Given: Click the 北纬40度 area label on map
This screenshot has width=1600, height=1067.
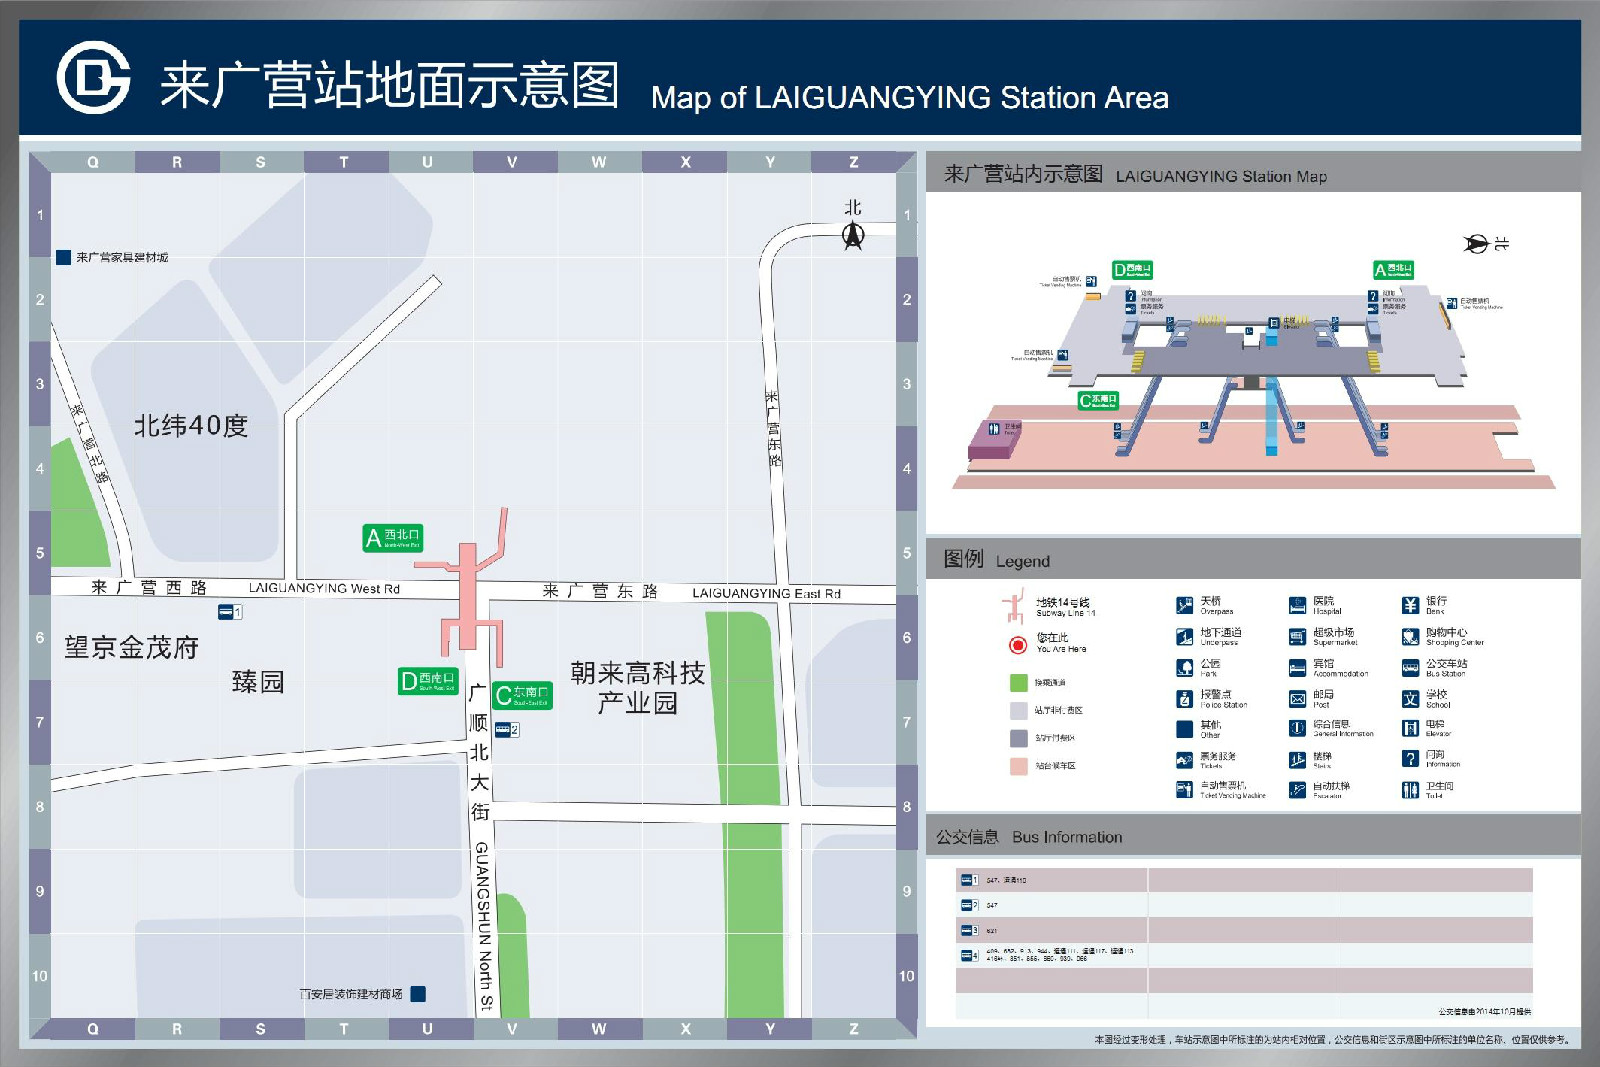Looking at the screenshot, I should point(191,426).
